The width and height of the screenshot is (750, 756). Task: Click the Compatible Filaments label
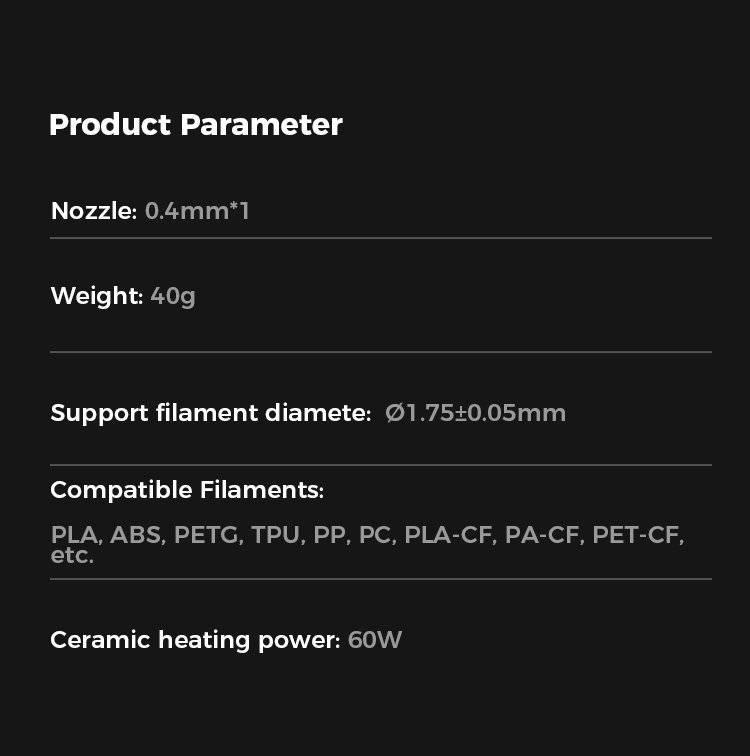click(187, 490)
